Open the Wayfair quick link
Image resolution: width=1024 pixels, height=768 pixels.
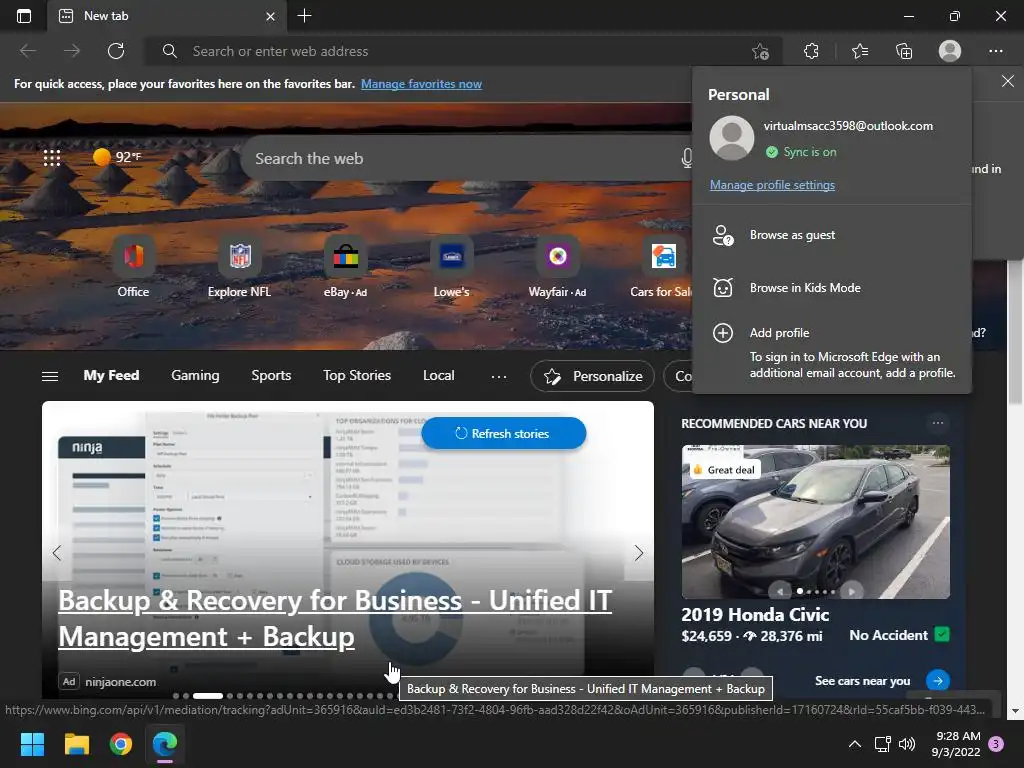[557, 268]
